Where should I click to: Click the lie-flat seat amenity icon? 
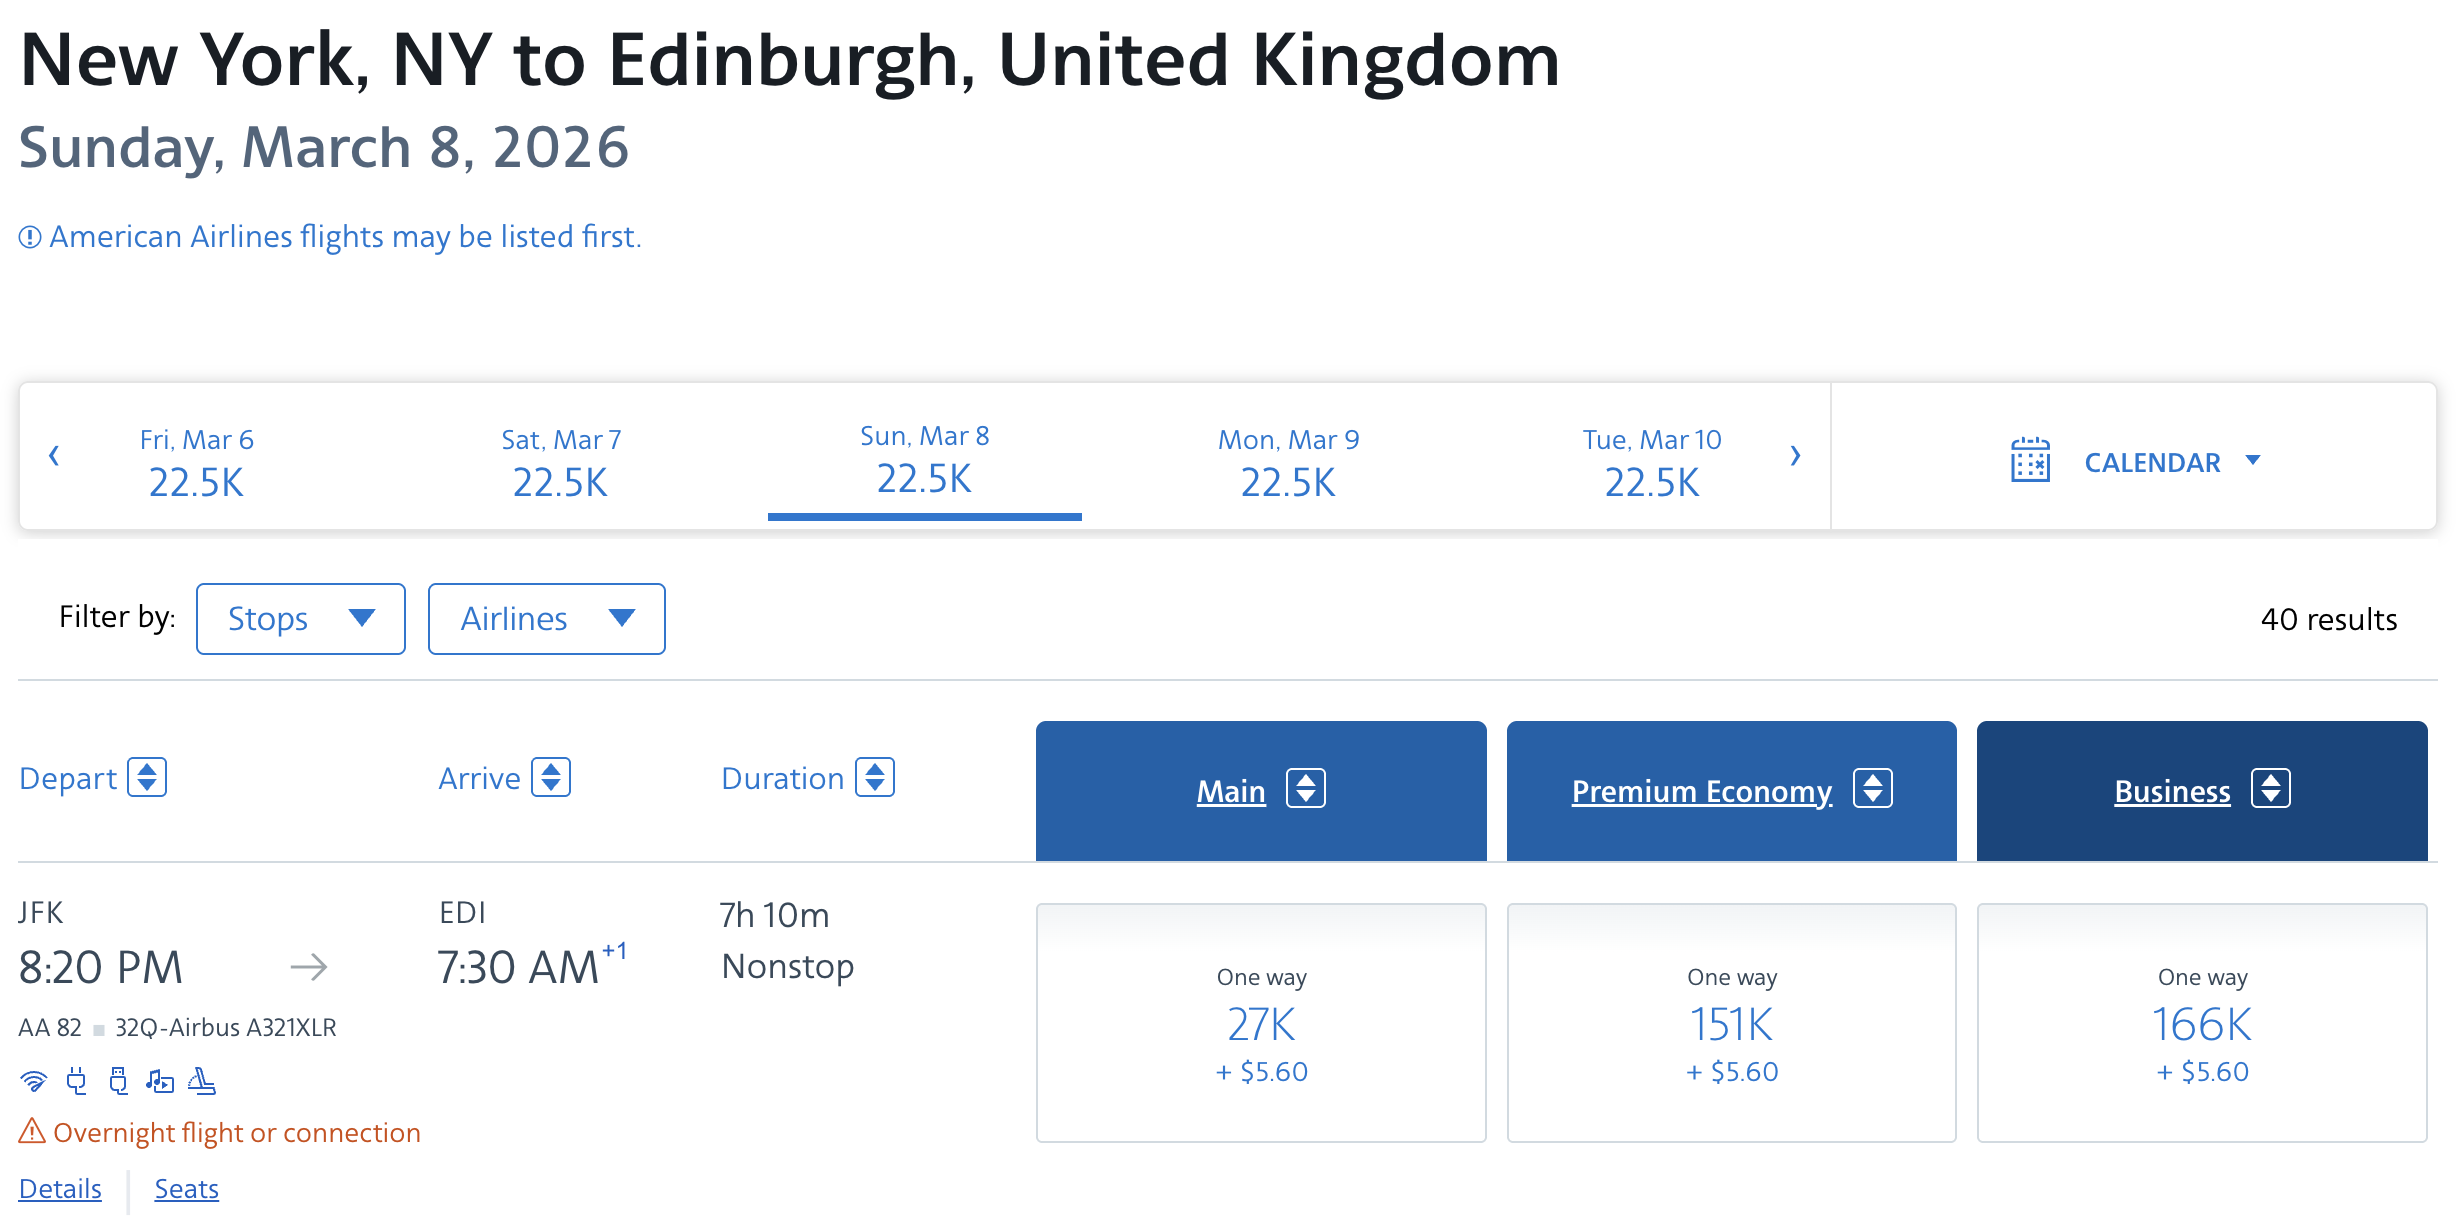[202, 1082]
